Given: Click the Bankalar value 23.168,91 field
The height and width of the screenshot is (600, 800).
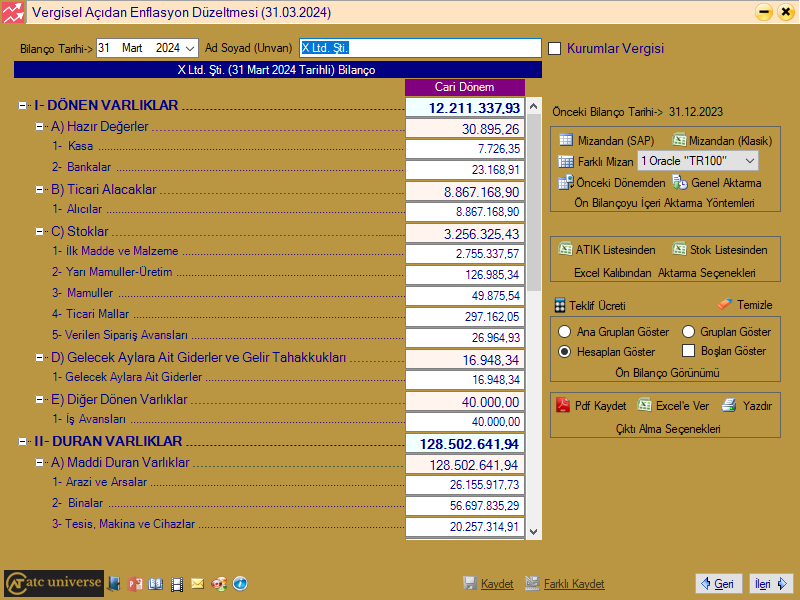Looking at the screenshot, I should (465, 170).
